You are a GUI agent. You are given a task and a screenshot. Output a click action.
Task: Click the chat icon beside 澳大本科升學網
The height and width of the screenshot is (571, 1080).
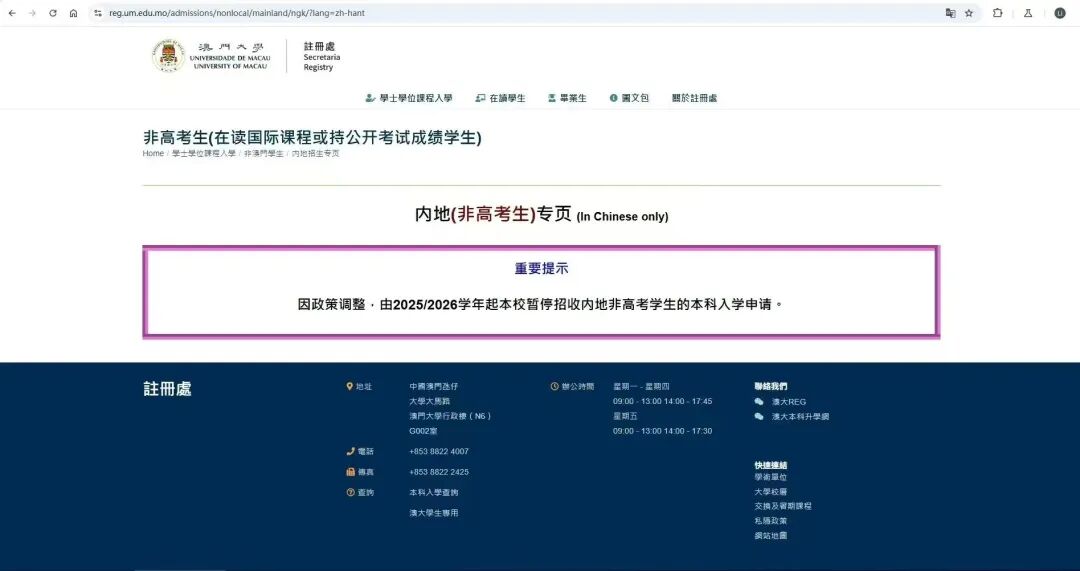759,417
